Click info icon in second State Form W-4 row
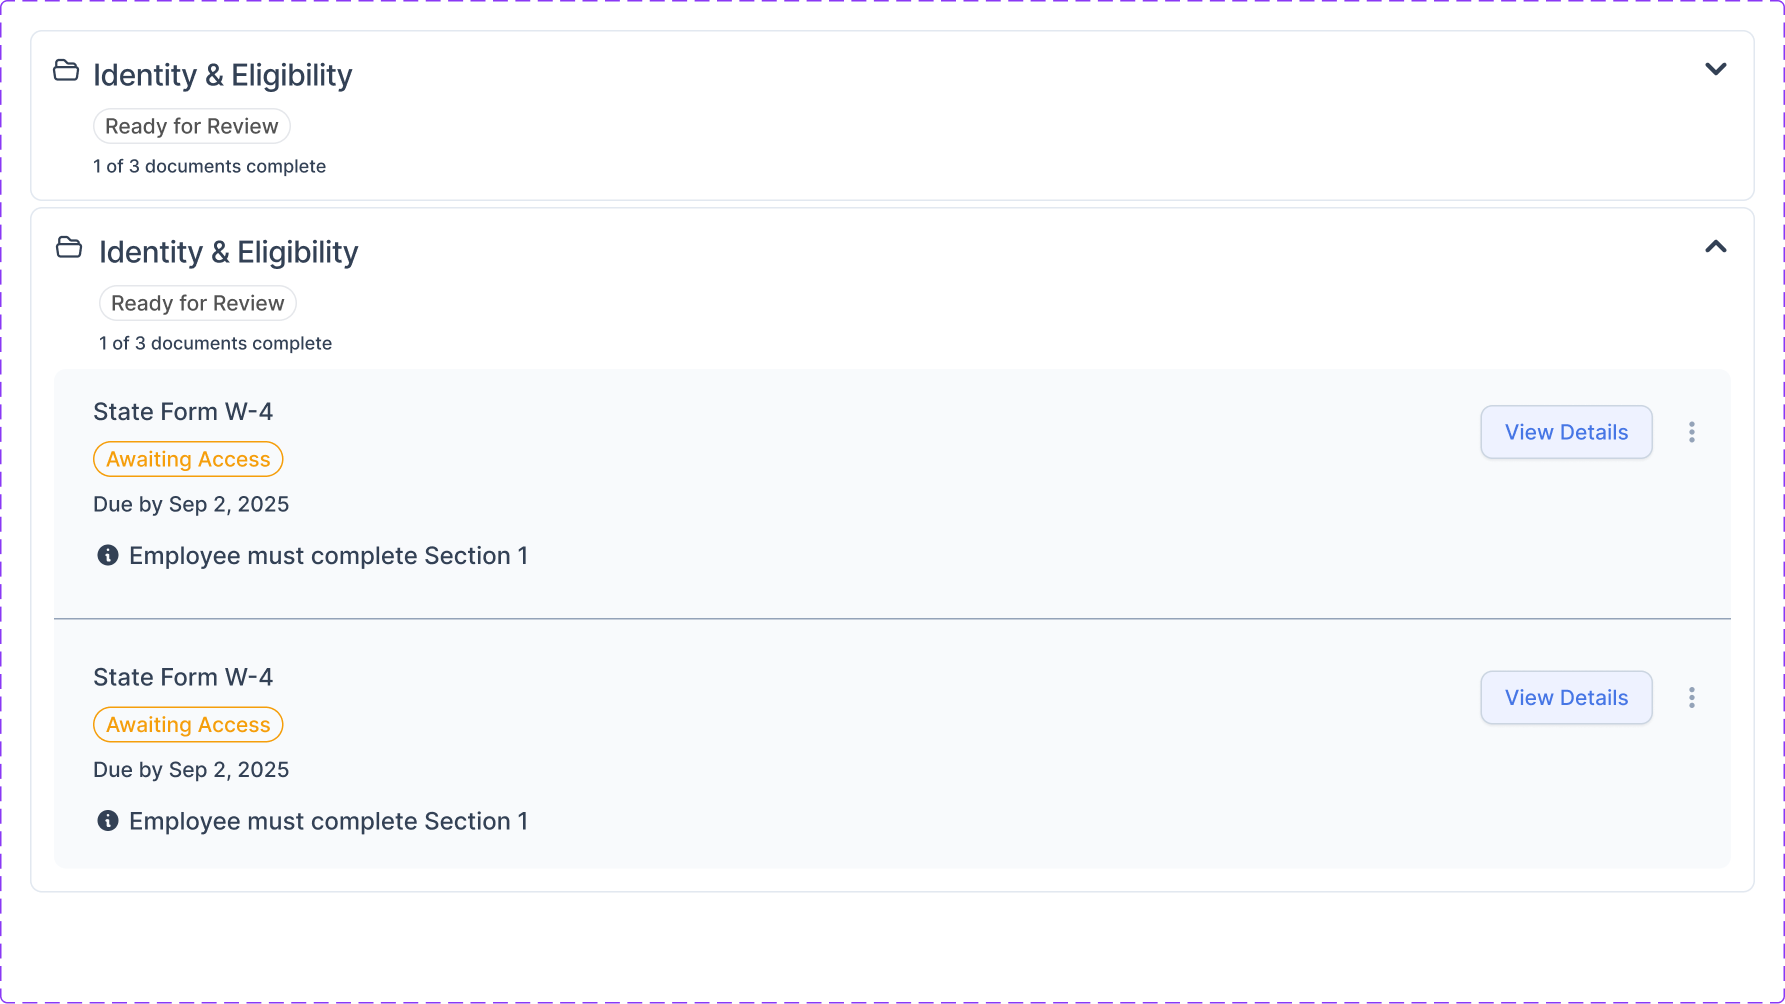 click(108, 821)
